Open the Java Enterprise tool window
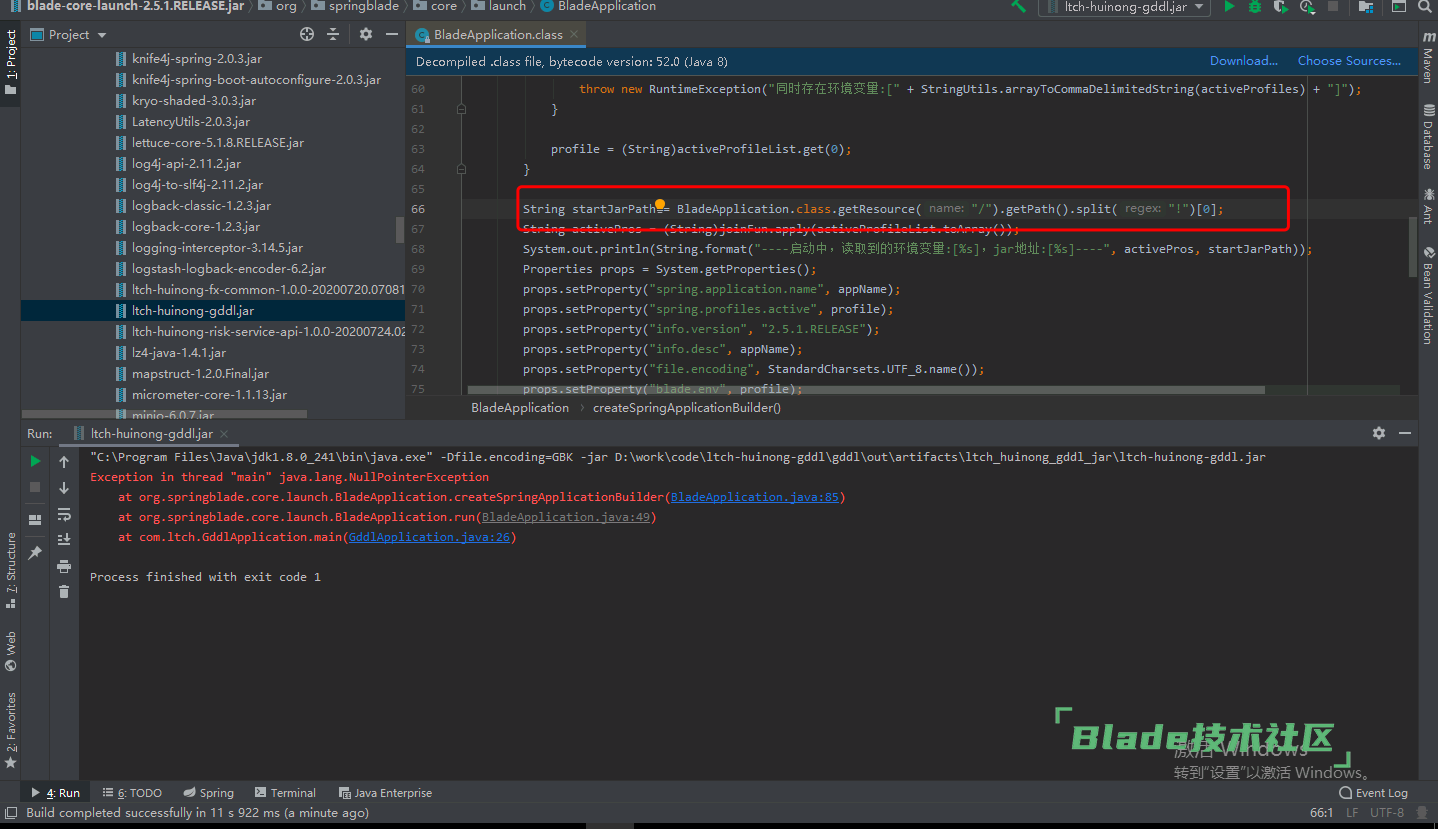The width and height of the screenshot is (1438, 829). 385,793
